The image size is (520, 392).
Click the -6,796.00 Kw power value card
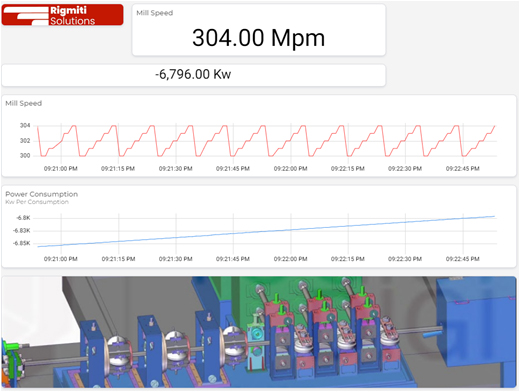[193, 75]
